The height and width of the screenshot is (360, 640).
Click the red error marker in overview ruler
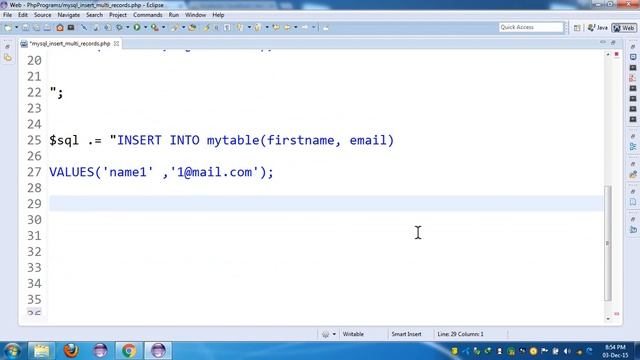(x=616, y=54)
